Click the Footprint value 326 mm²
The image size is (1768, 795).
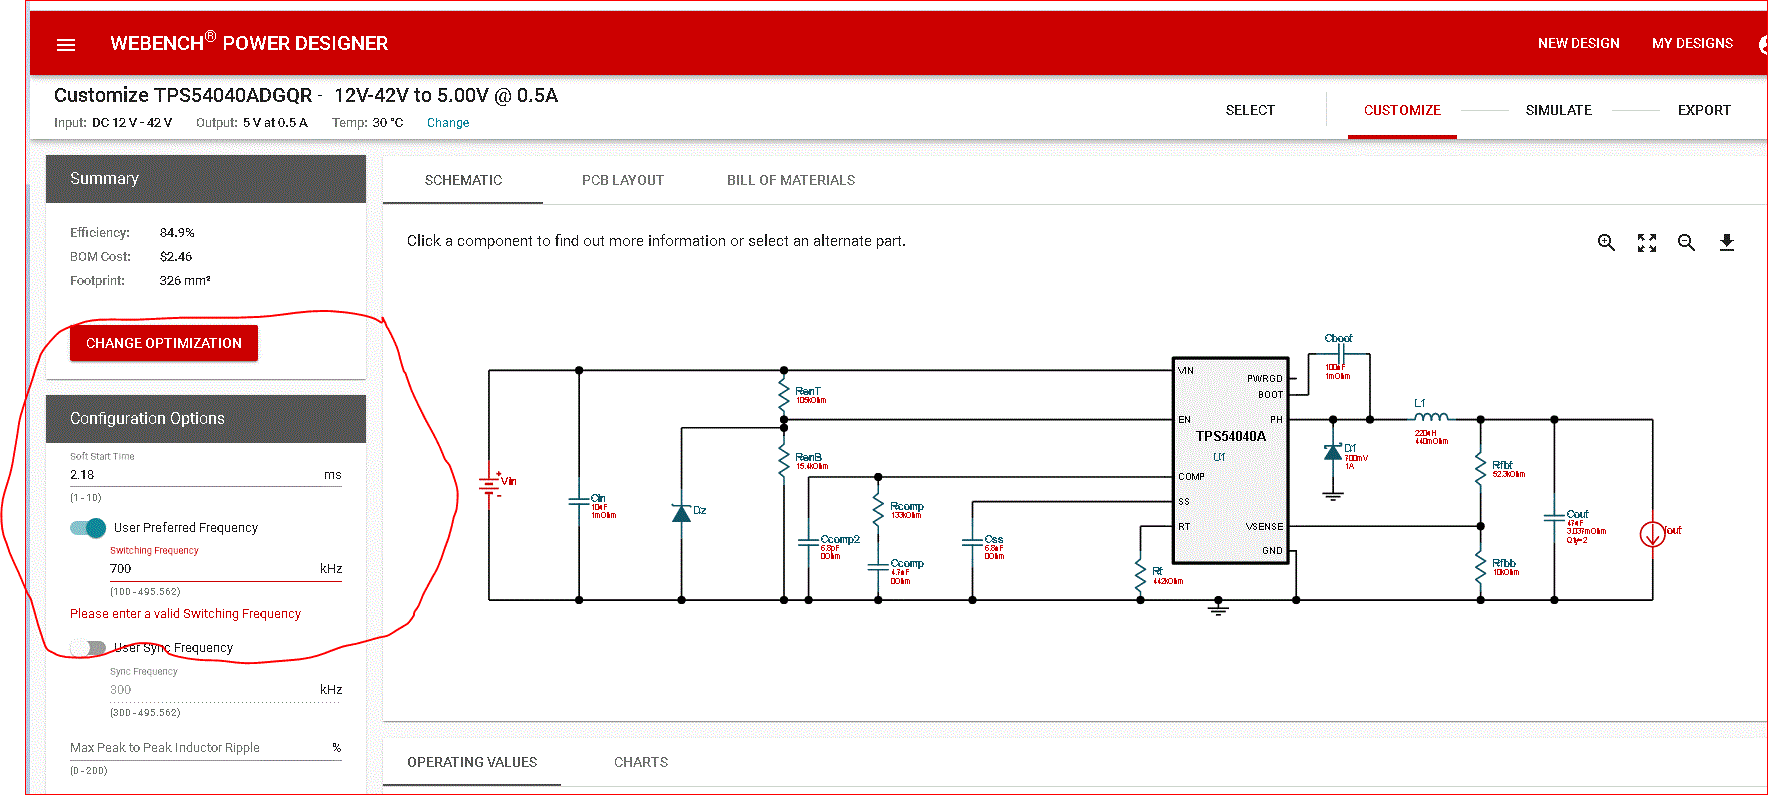[185, 280]
